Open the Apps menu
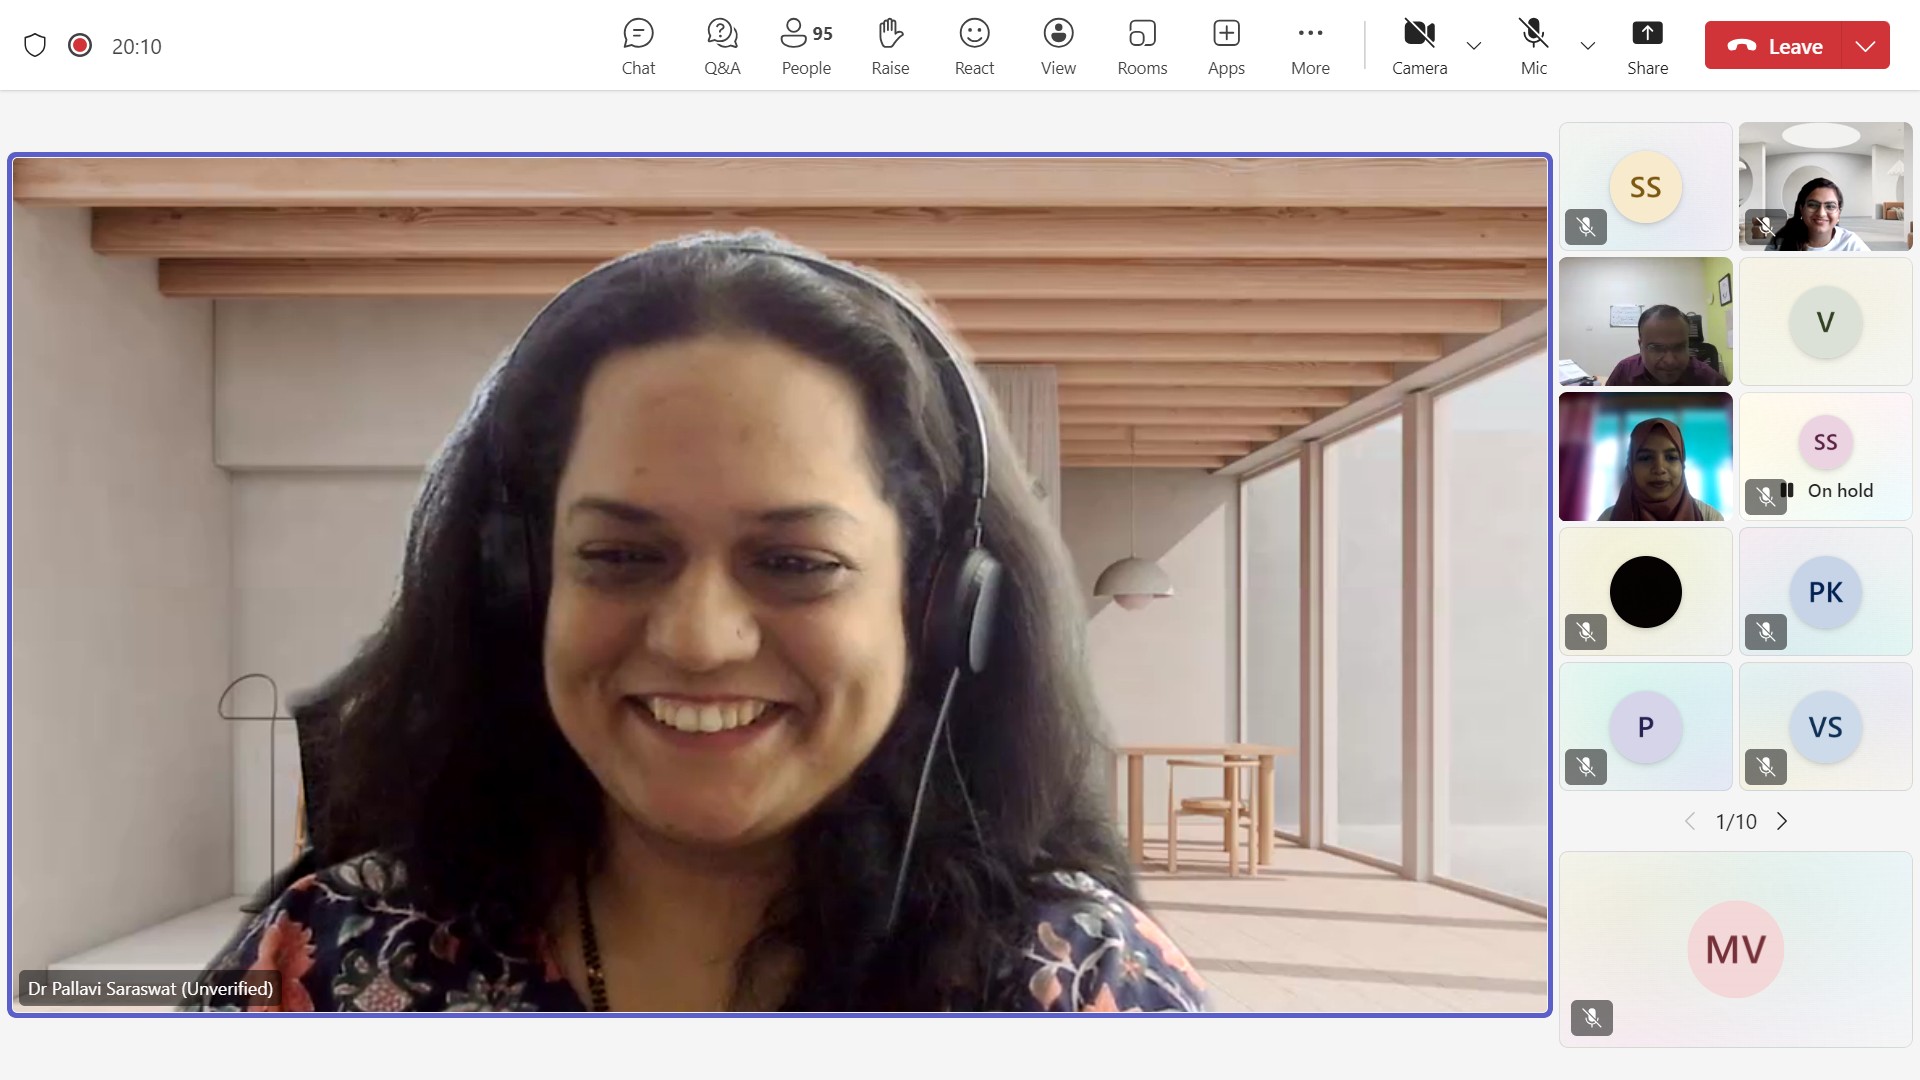The width and height of the screenshot is (1920, 1080). click(1226, 46)
